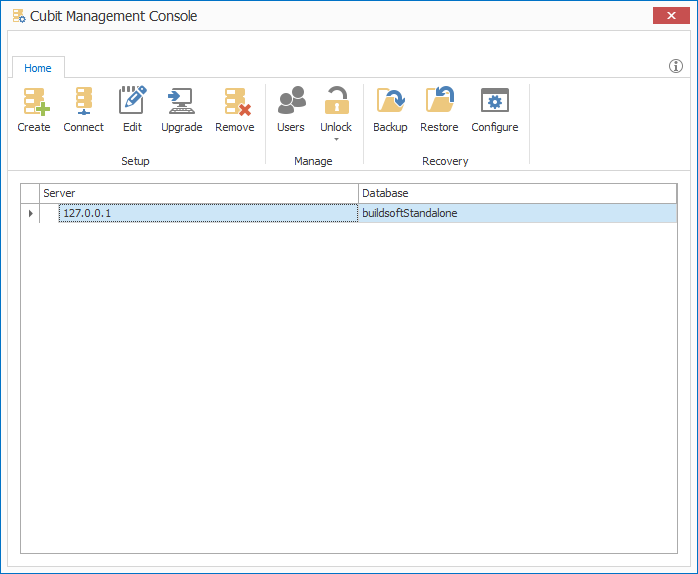Viewport: 698px width, 574px height.
Task: Switch to the Home ribbon tab
Action: click(x=38, y=68)
